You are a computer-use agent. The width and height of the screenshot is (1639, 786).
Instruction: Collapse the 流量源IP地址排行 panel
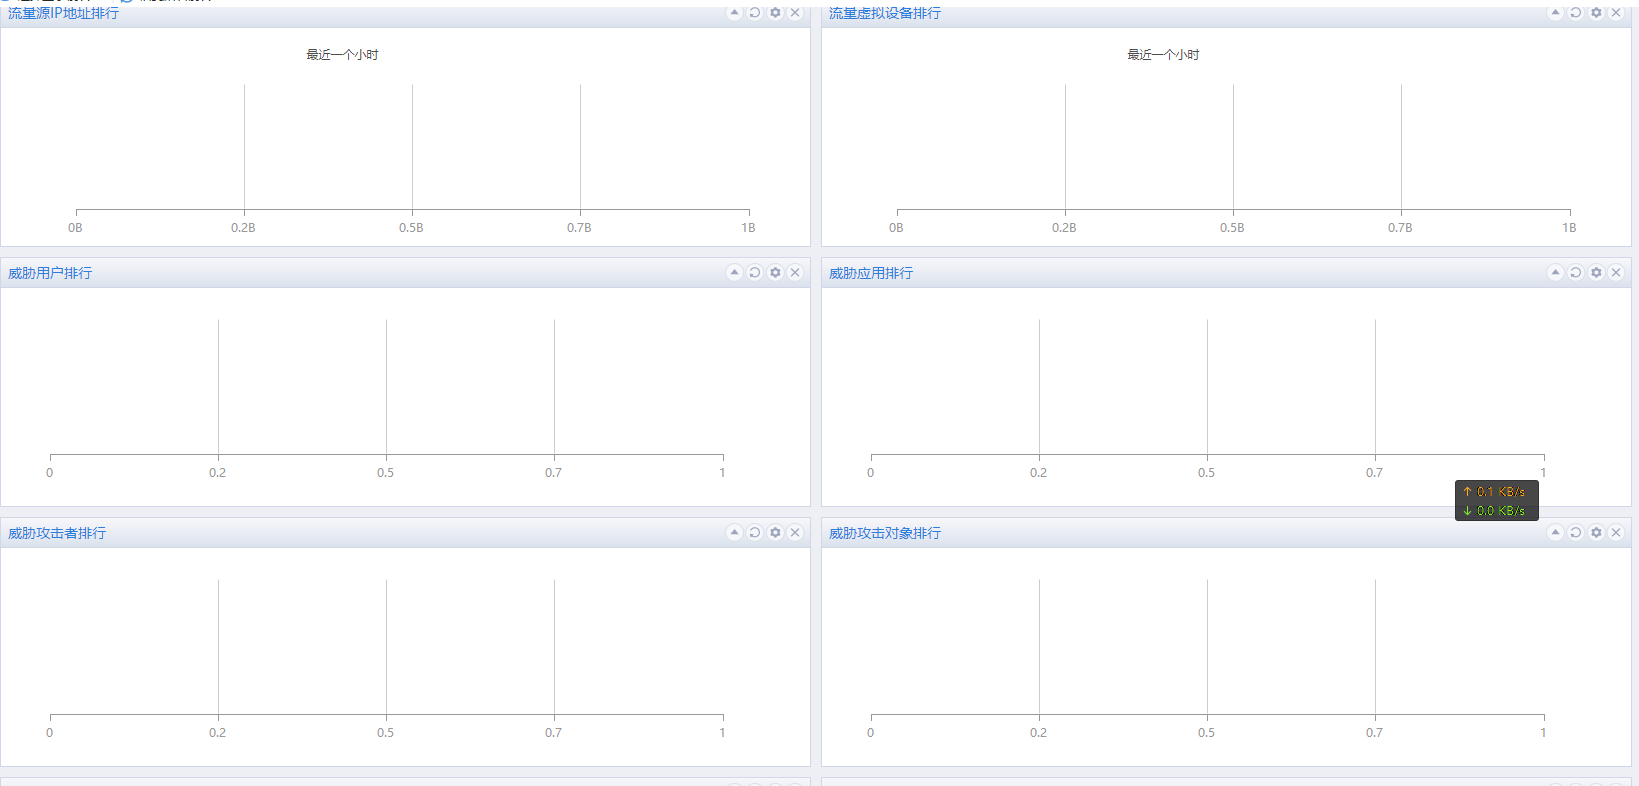click(734, 12)
